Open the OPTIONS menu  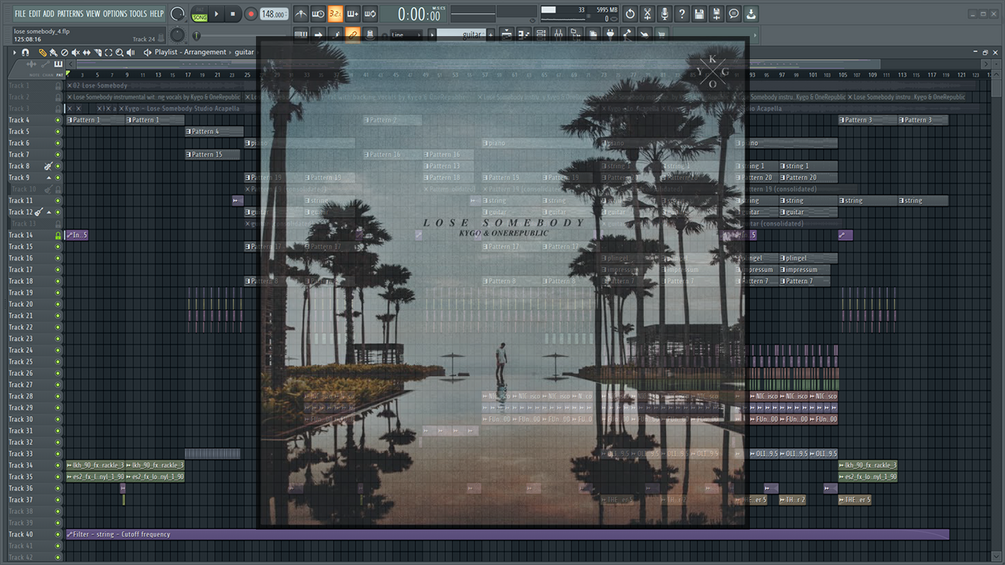point(115,13)
